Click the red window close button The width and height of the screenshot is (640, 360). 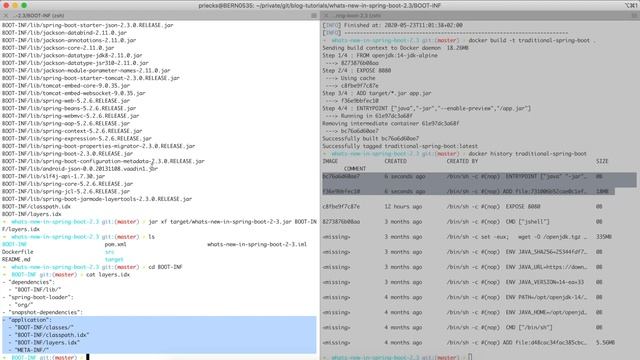click(6, 5)
